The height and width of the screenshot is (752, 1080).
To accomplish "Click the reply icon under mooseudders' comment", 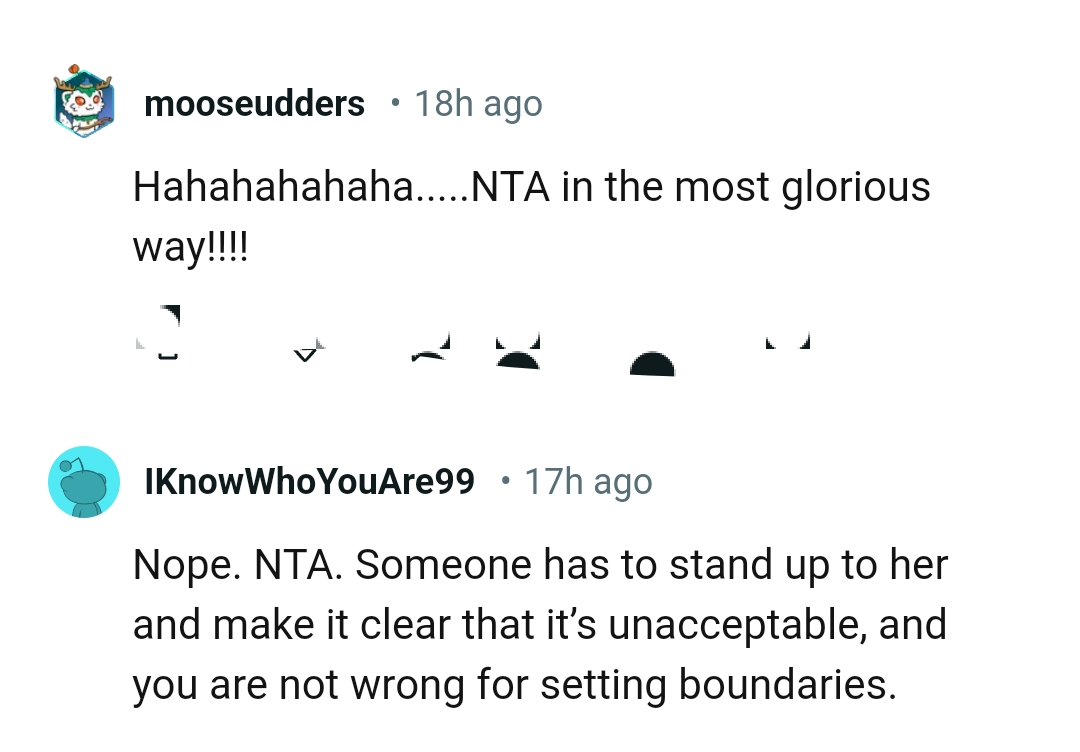I will 430,345.
